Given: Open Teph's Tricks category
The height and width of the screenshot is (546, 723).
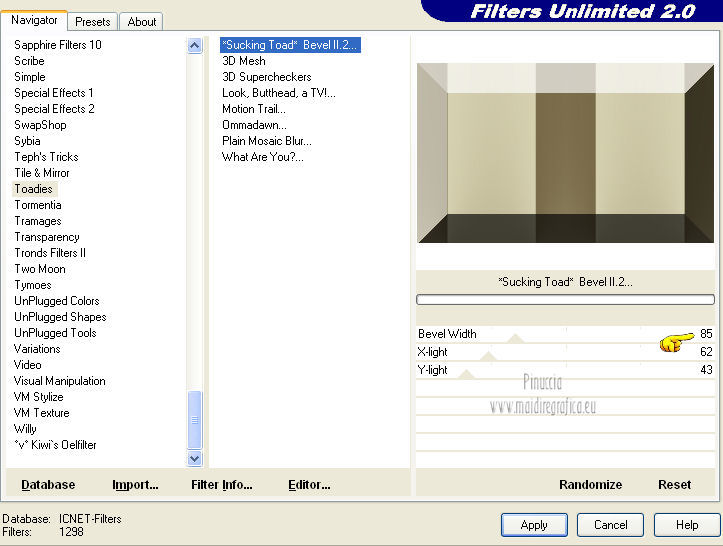Looking at the screenshot, I should point(46,157).
